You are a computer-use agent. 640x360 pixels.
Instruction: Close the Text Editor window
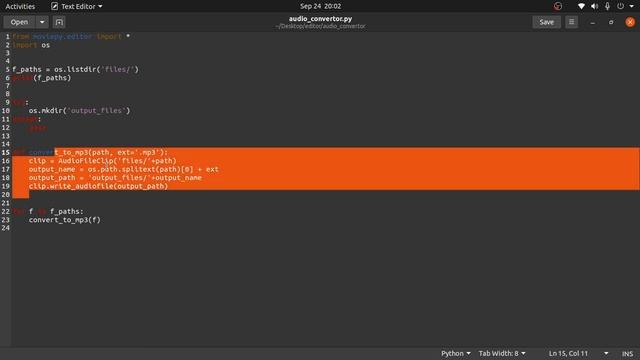click(x=630, y=22)
